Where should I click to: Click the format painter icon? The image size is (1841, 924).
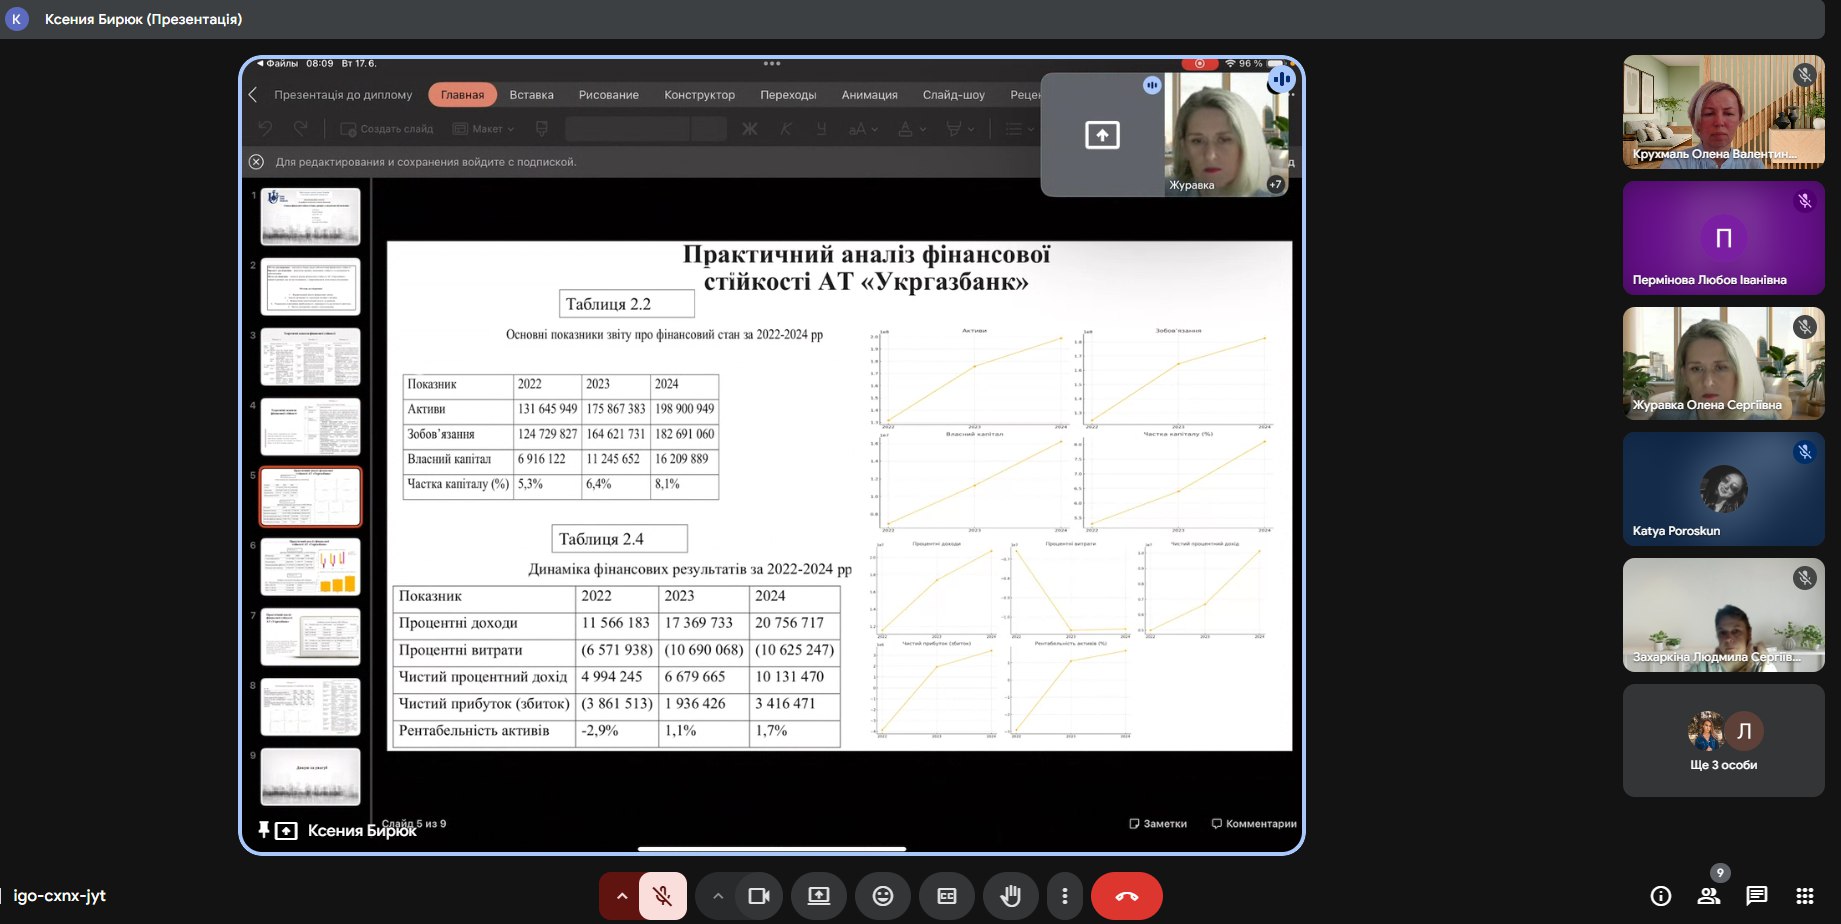[x=542, y=129]
